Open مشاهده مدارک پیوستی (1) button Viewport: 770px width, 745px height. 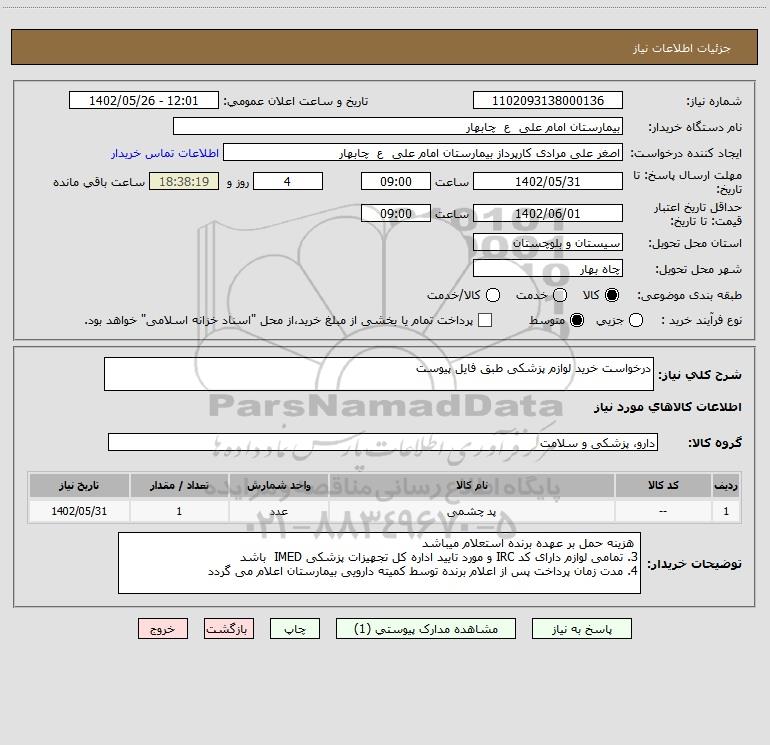tap(426, 629)
